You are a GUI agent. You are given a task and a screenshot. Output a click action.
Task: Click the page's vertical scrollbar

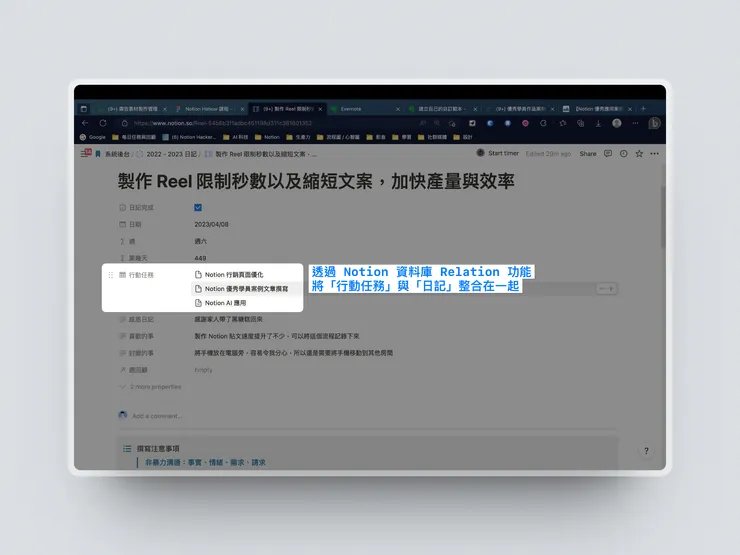663,217
